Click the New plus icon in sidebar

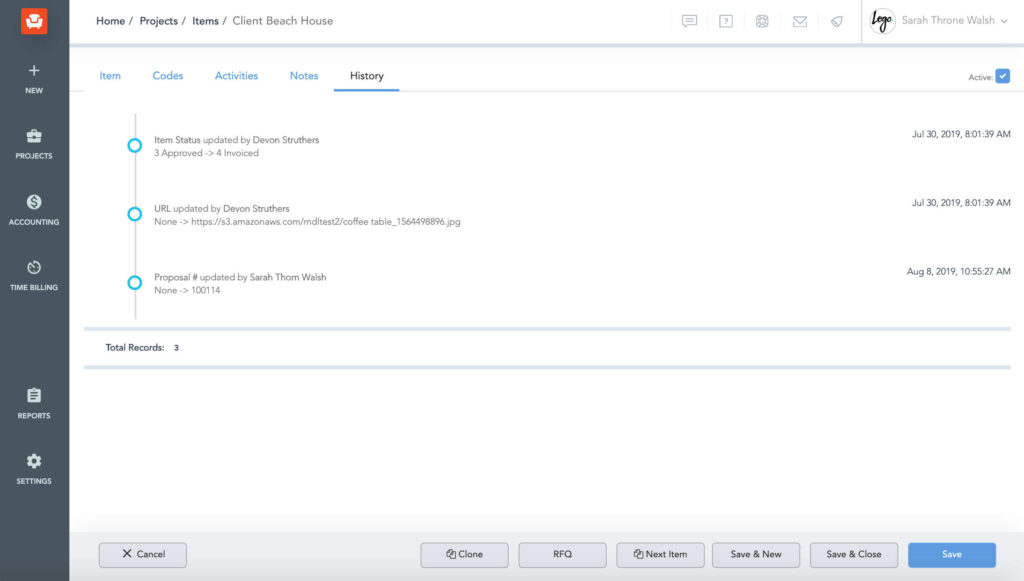(x=34, y=72)
